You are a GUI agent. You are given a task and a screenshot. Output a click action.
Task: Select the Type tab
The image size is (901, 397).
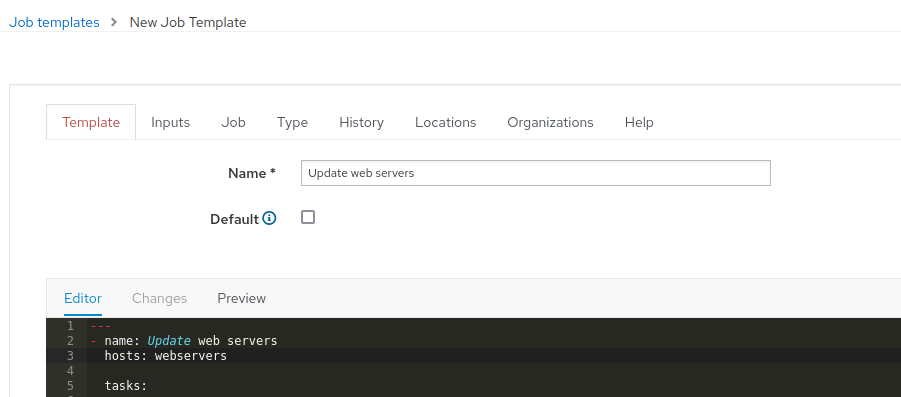pos(292,122)
